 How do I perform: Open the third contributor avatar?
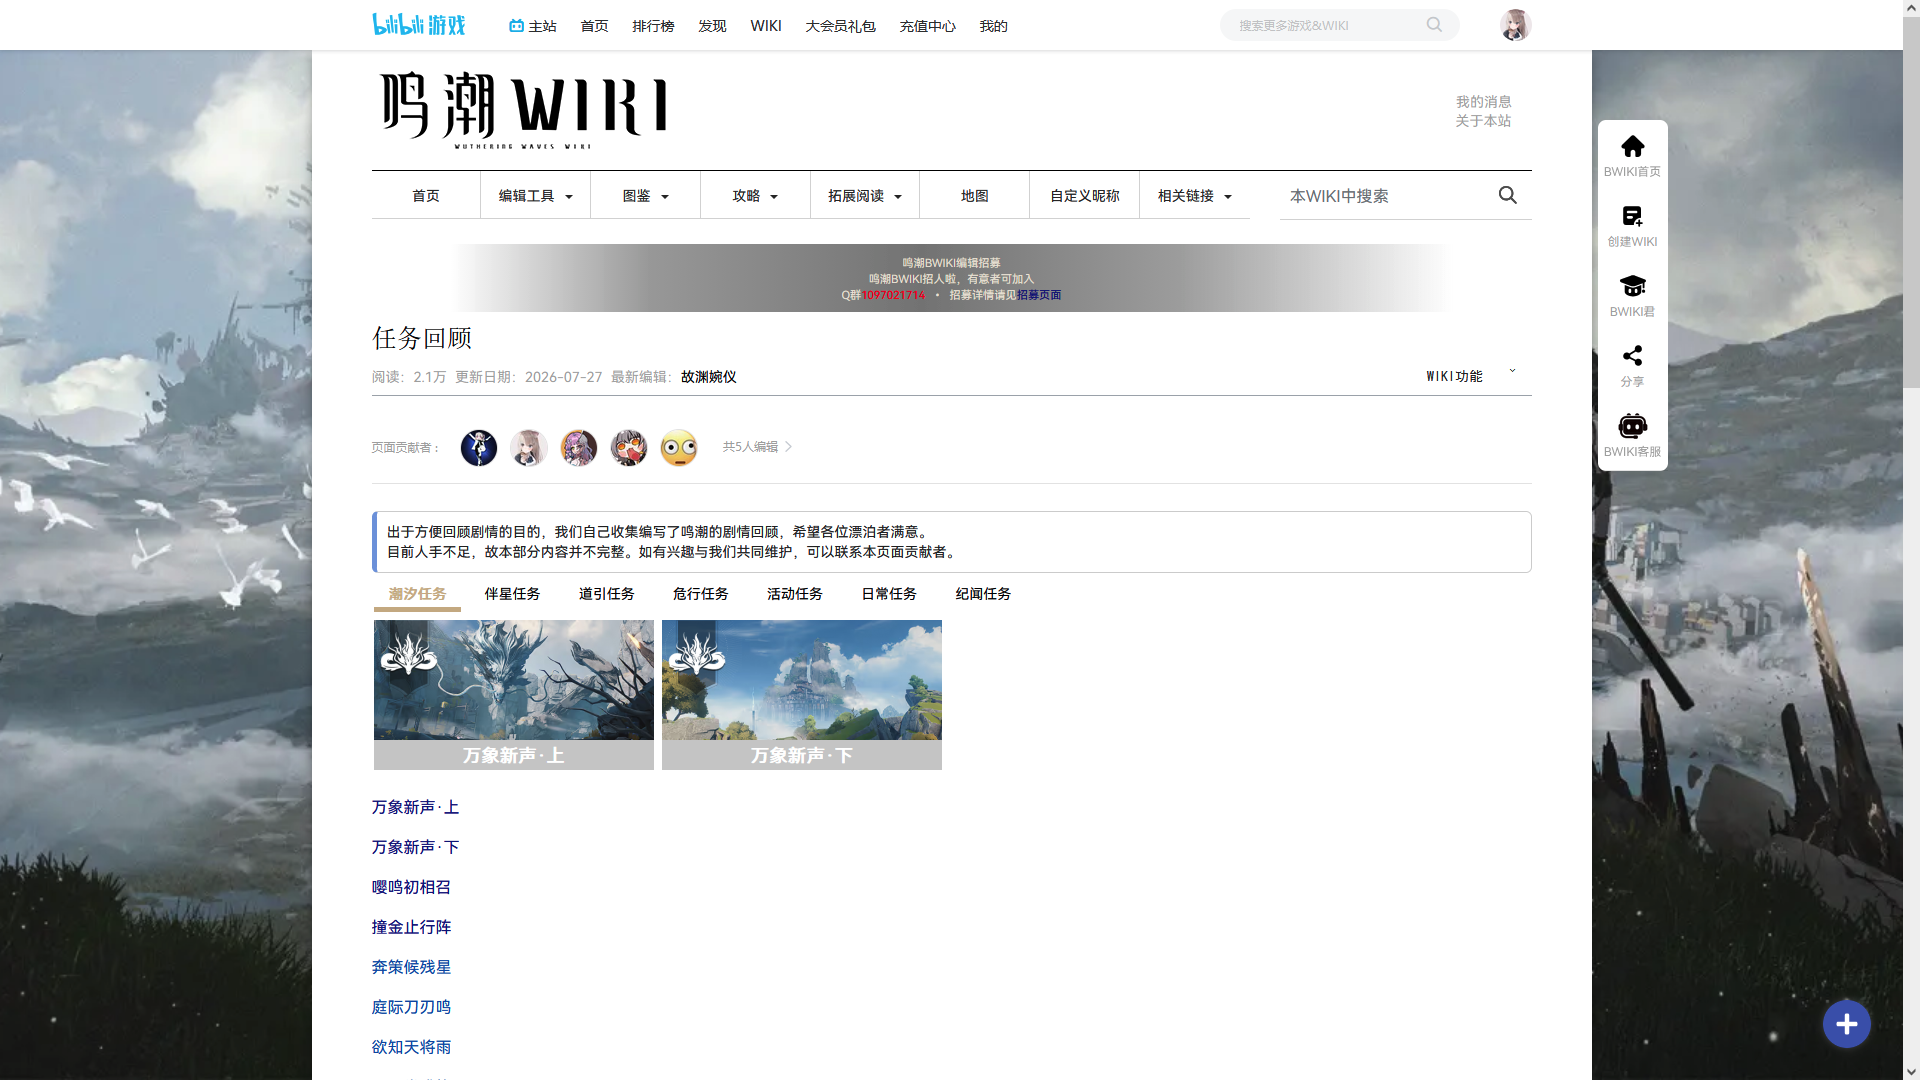tap(579, 448)
